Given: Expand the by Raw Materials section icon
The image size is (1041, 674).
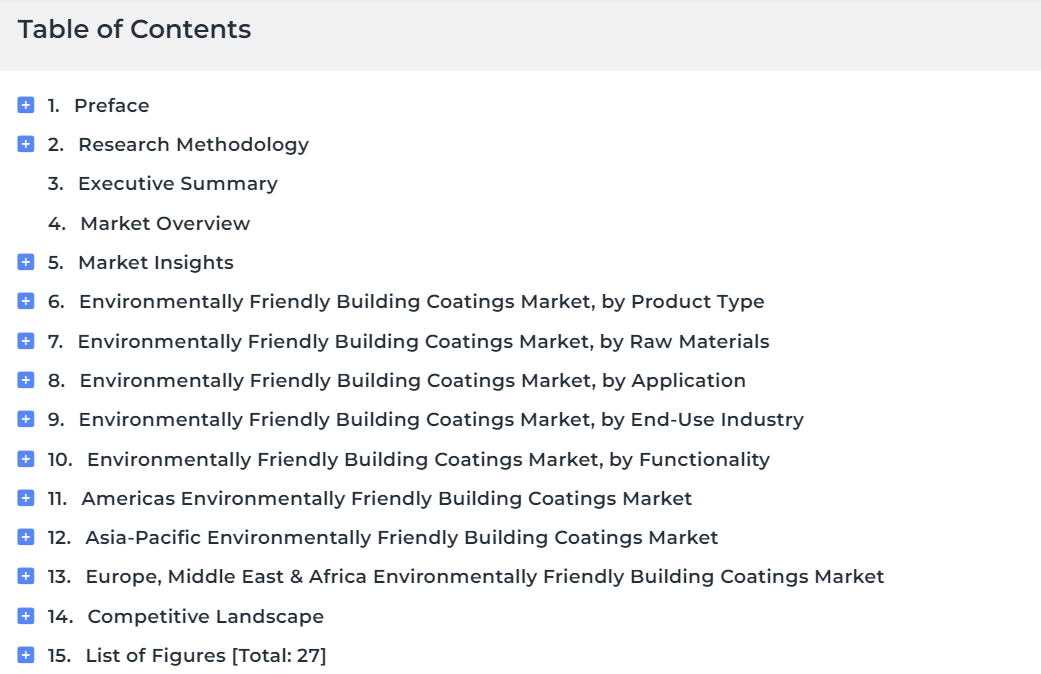Looking at the screenshot, I should point(26,341).
